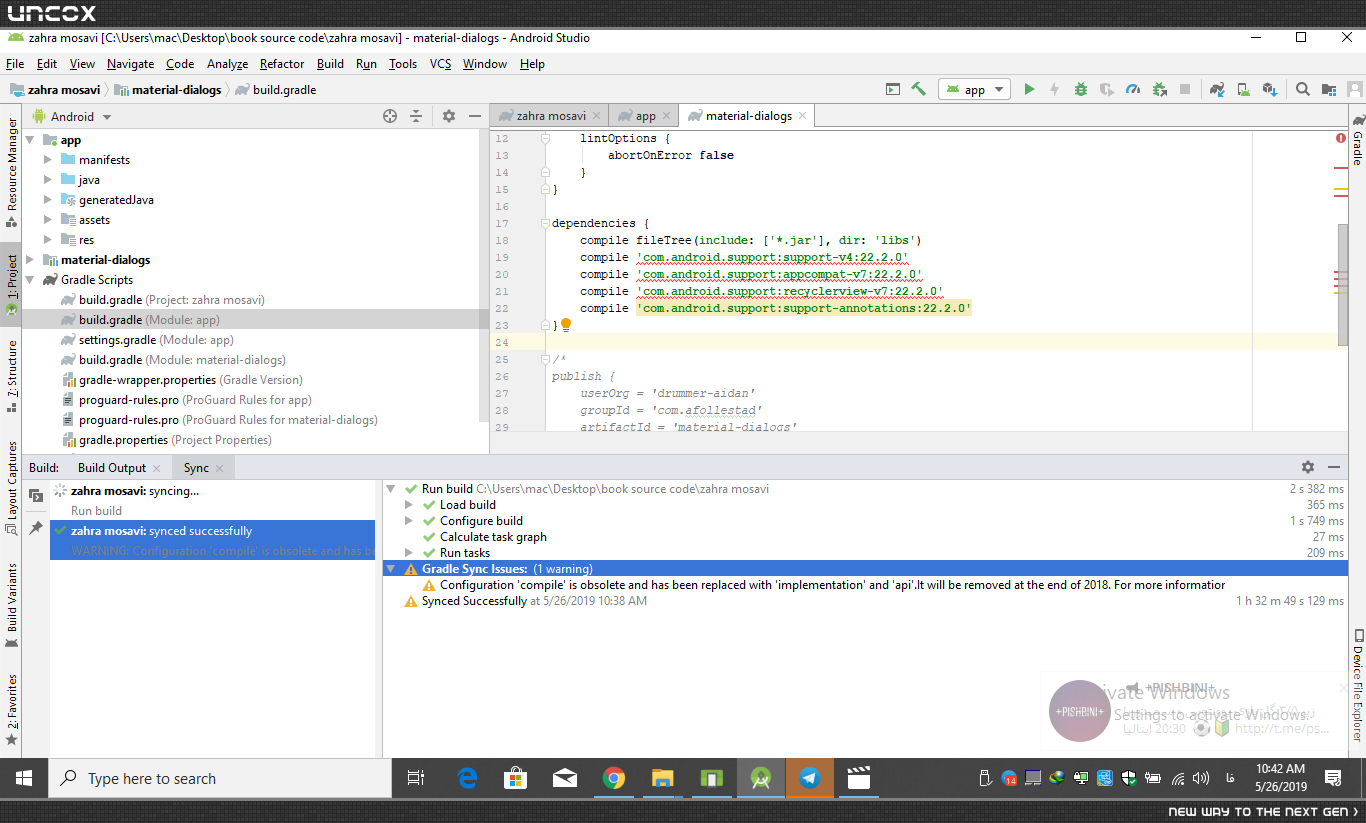The image size is (1366, 823).
Task: Click the toggle view icon above the pin
Action: point(36,495)
